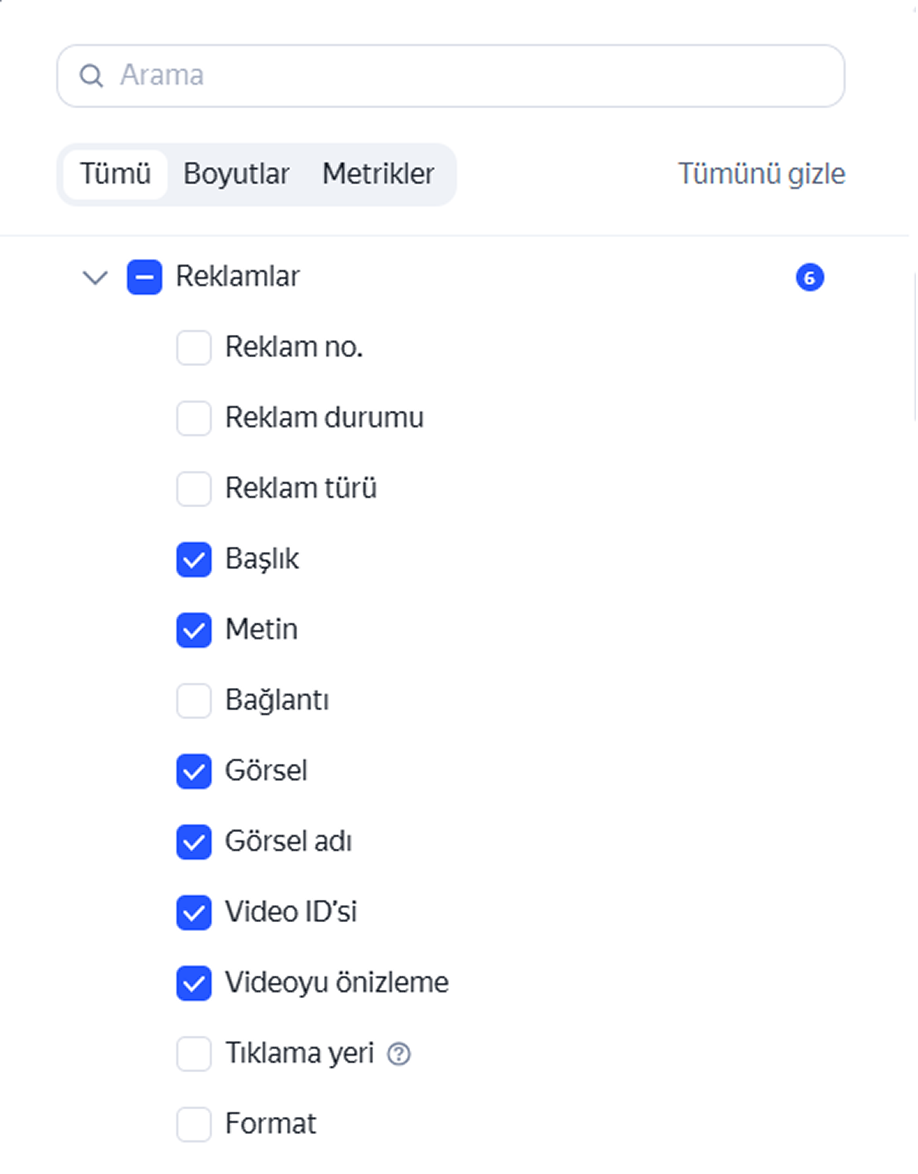
Task: Tick the Reklam türü checkbox
Action: pyautogui.click(x=194, y=489)
